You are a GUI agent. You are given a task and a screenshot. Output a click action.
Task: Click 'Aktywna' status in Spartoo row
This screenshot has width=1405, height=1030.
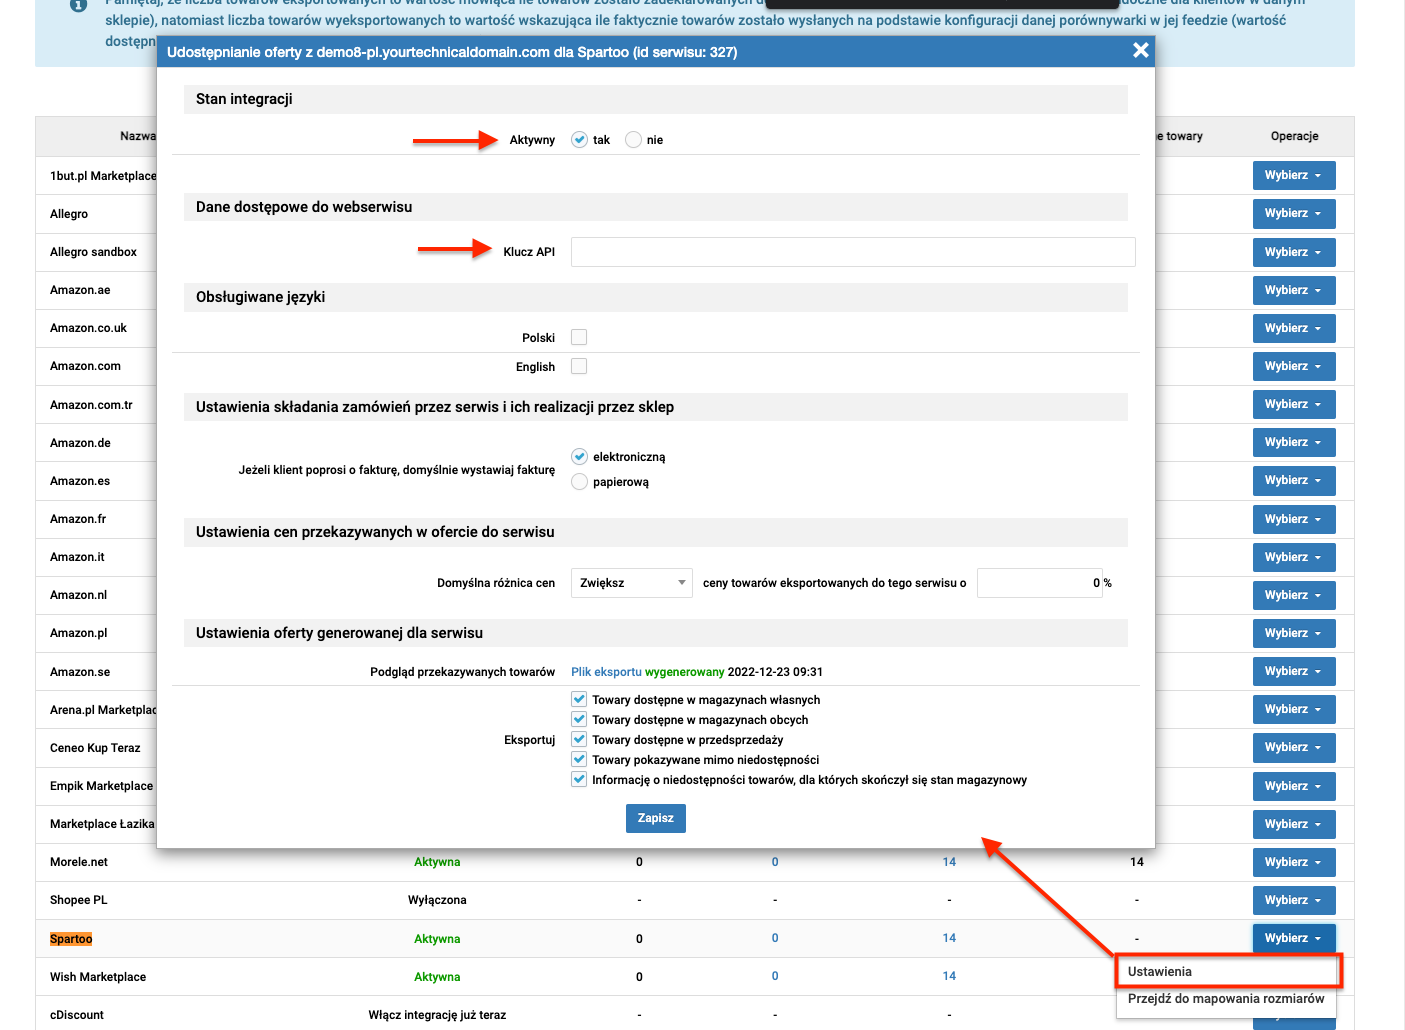pos(437,939)
